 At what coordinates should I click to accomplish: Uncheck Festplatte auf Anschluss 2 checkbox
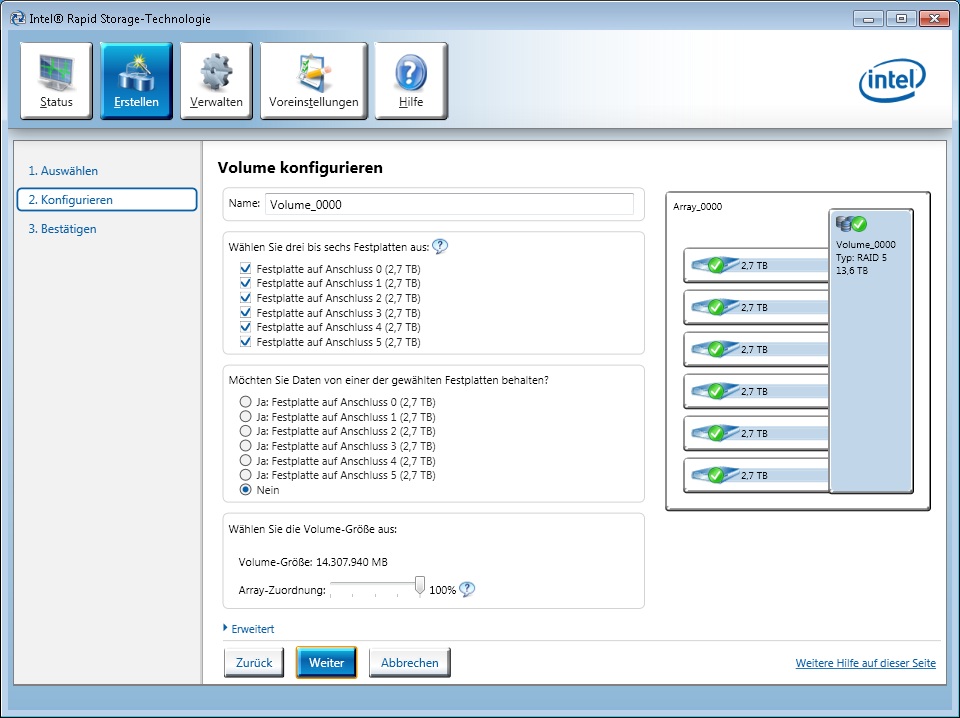246,298
